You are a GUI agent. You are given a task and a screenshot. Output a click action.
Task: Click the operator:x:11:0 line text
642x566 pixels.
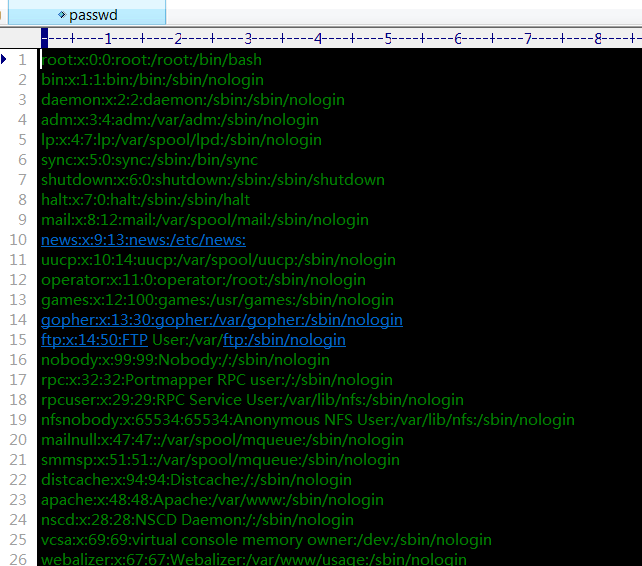pos(203,280)
